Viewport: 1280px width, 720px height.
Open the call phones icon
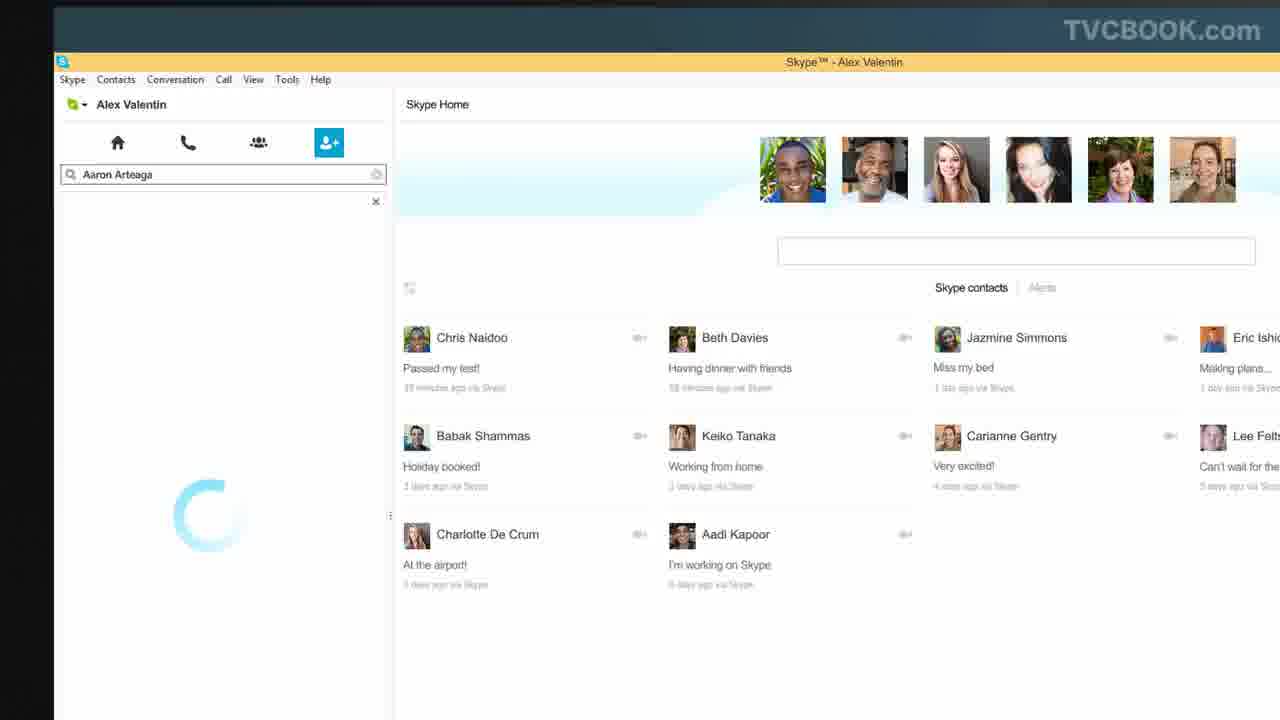click(x=188, y=142)
